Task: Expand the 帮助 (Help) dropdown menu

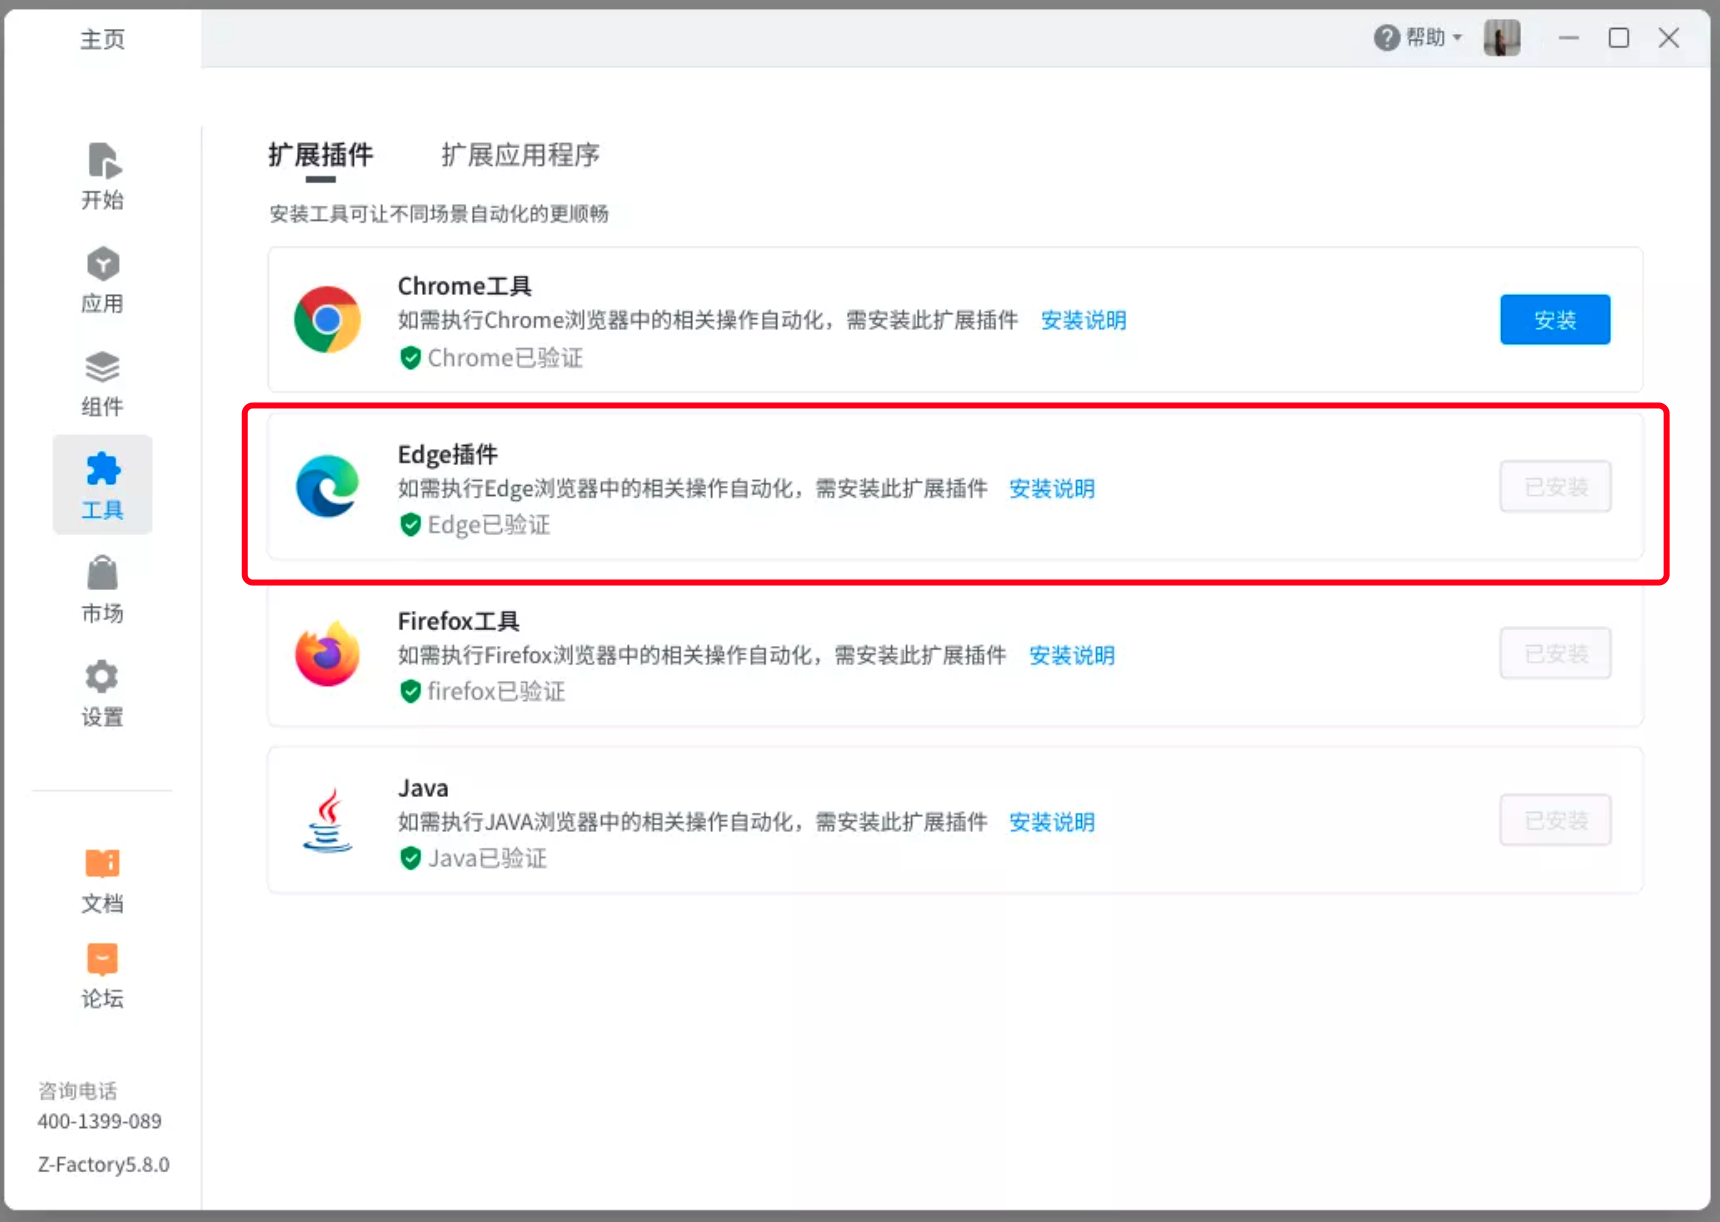Action: coord(1418,38)
